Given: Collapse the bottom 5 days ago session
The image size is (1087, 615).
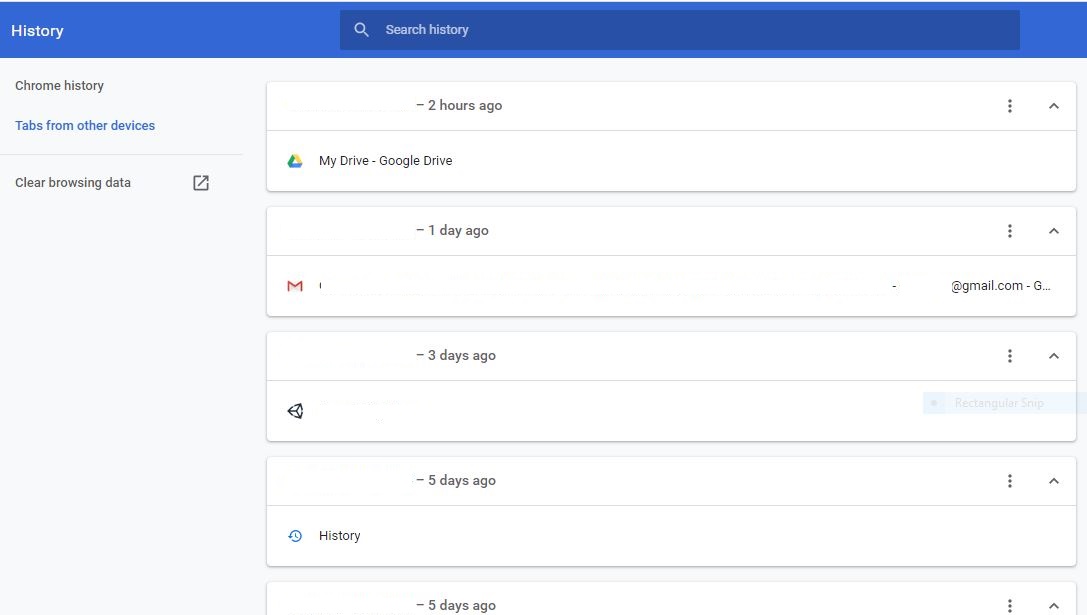Looking at the screenshot, I should pos(1053,604).
